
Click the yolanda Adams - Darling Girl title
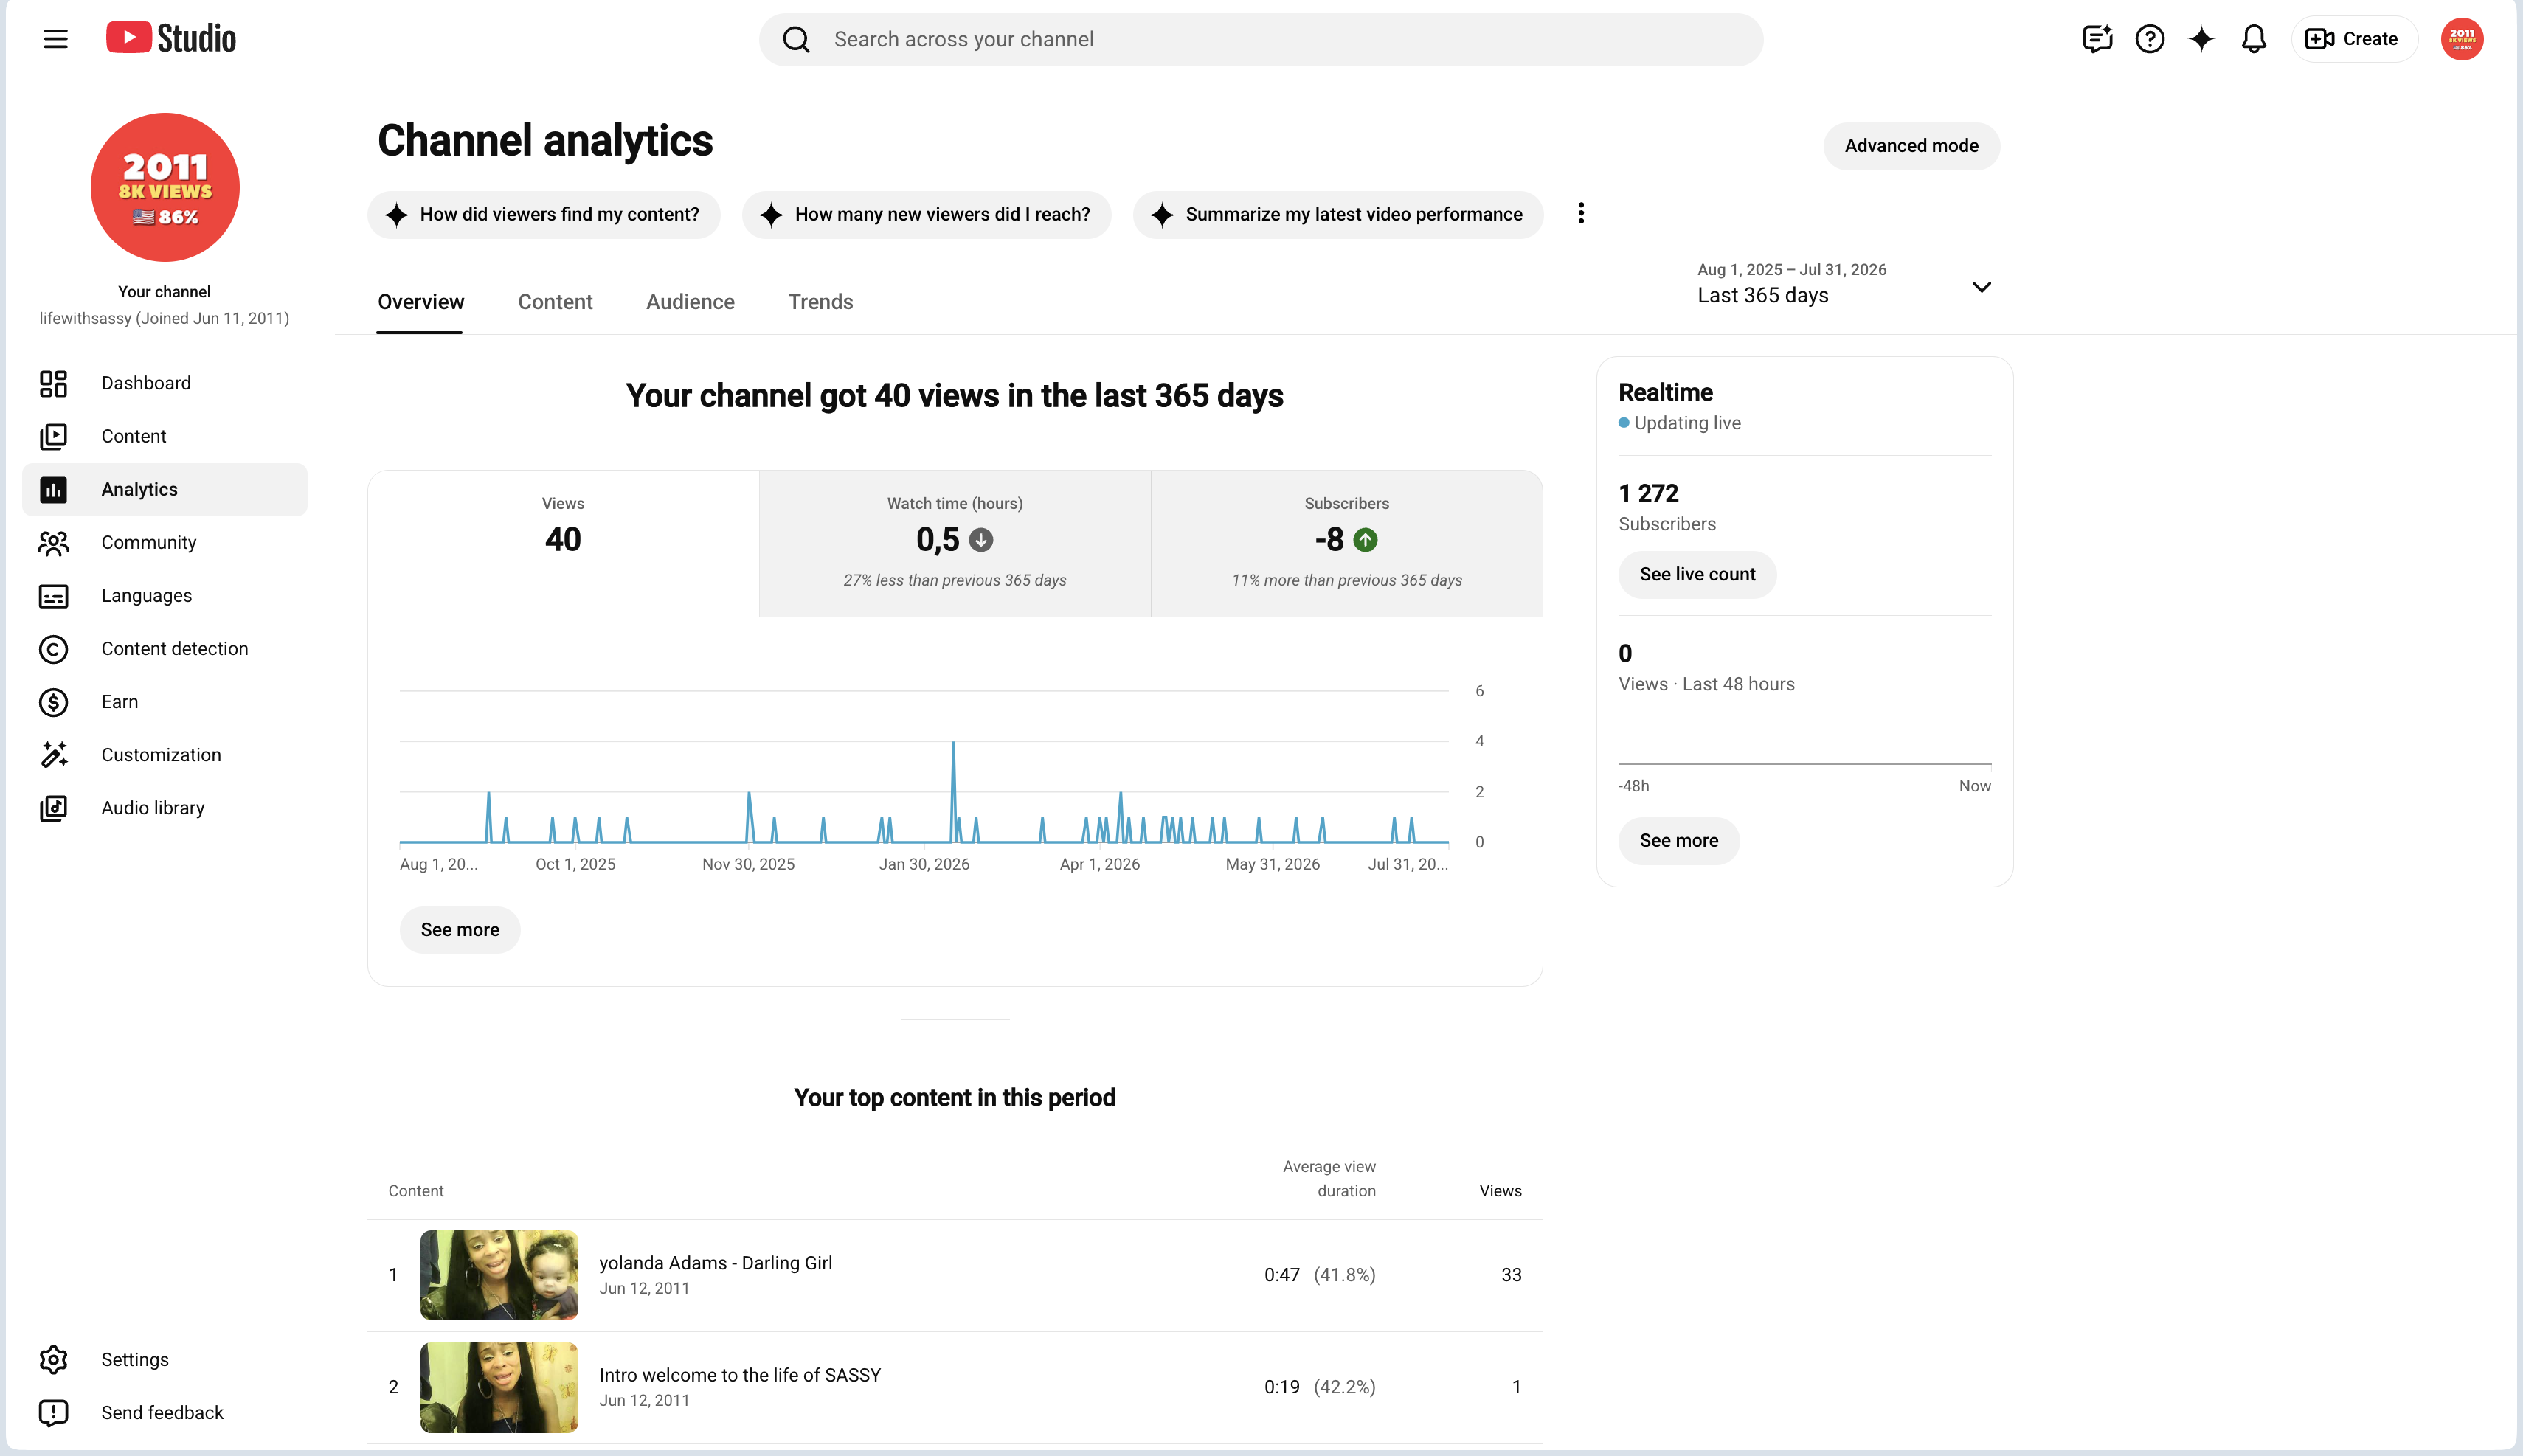click(715, 1263)
